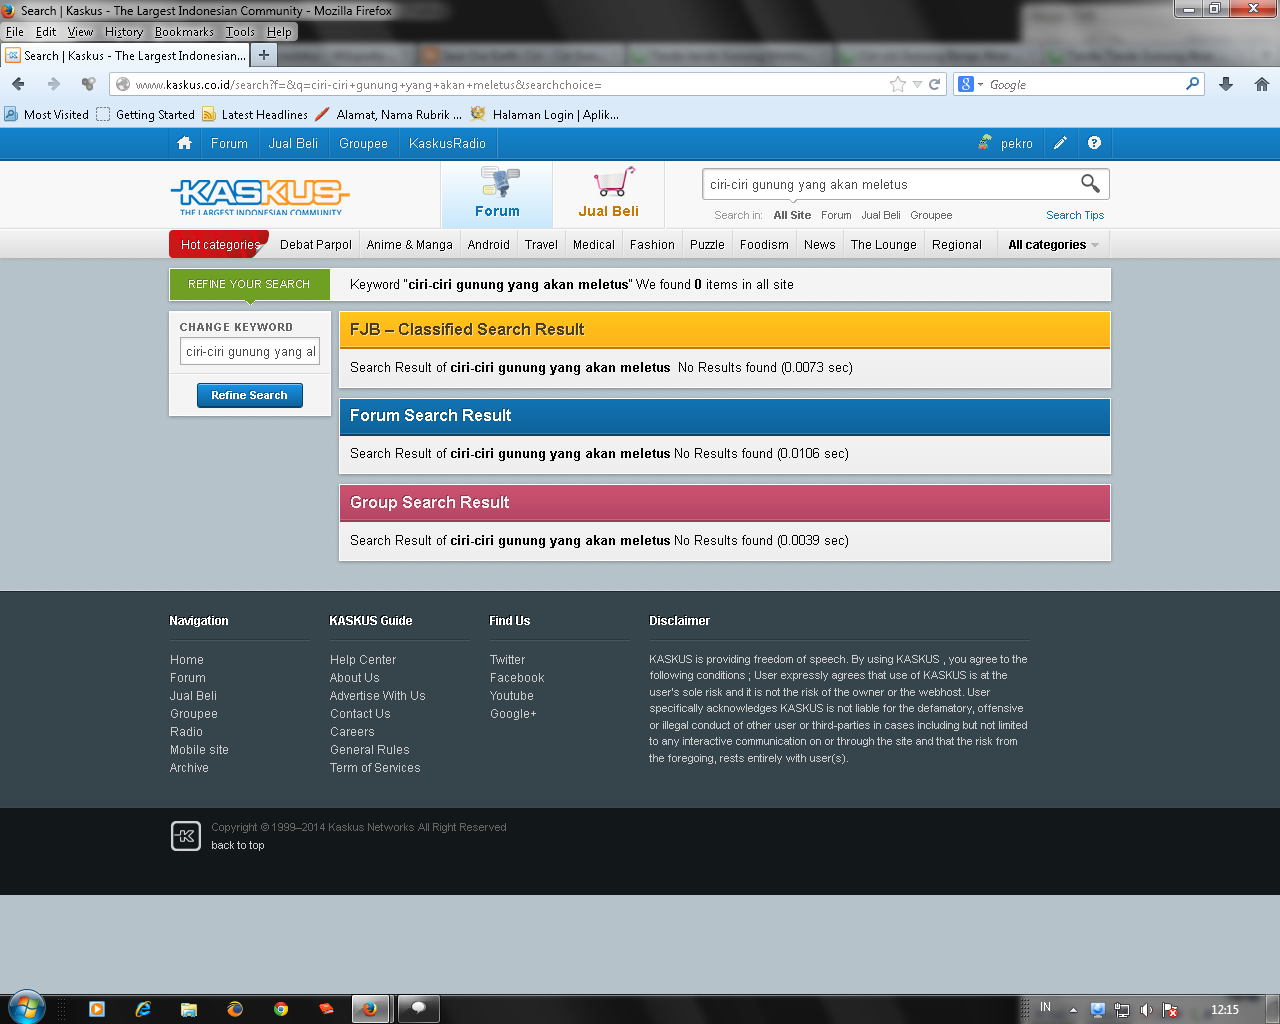Click the volume speaker tray icon
The image size is (1280, 1024).
(x=1146, y=1010)
